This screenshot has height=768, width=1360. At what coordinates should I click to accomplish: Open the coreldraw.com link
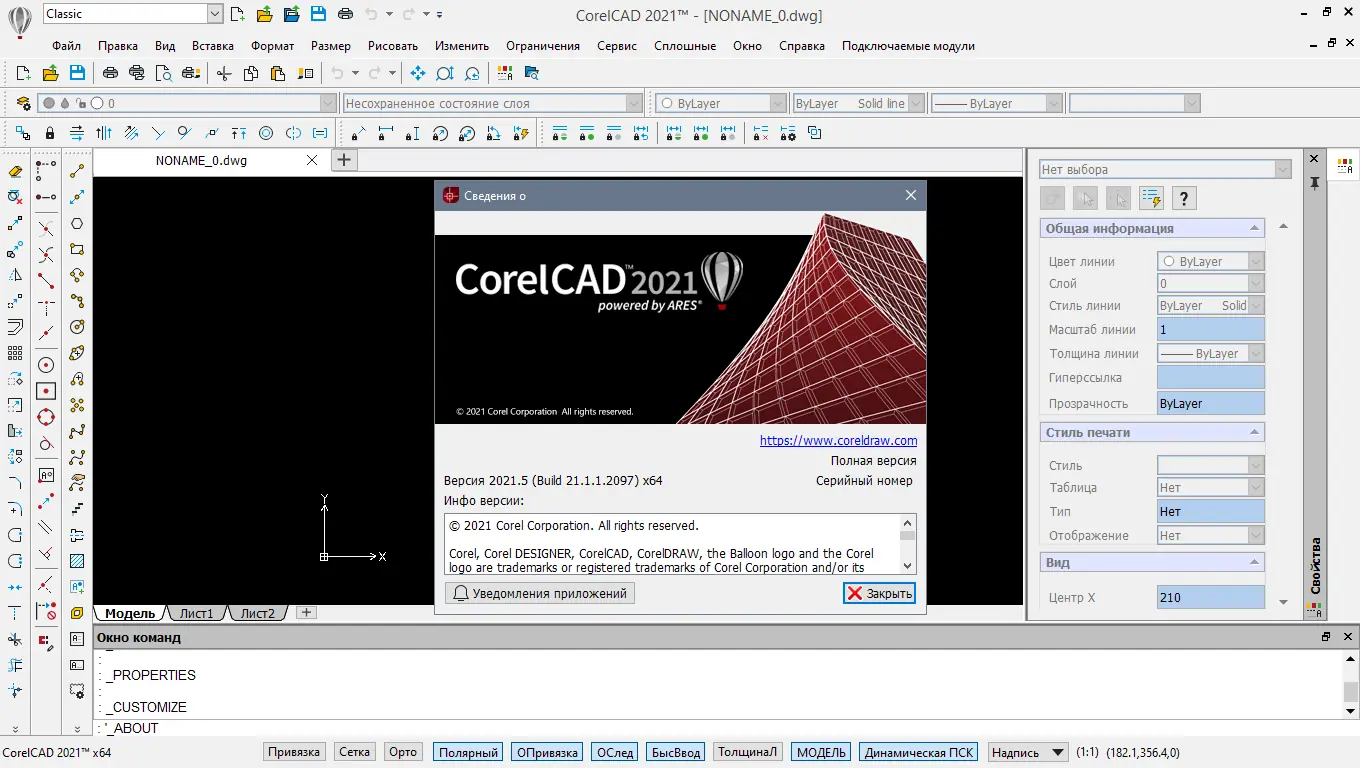(838, 440)
